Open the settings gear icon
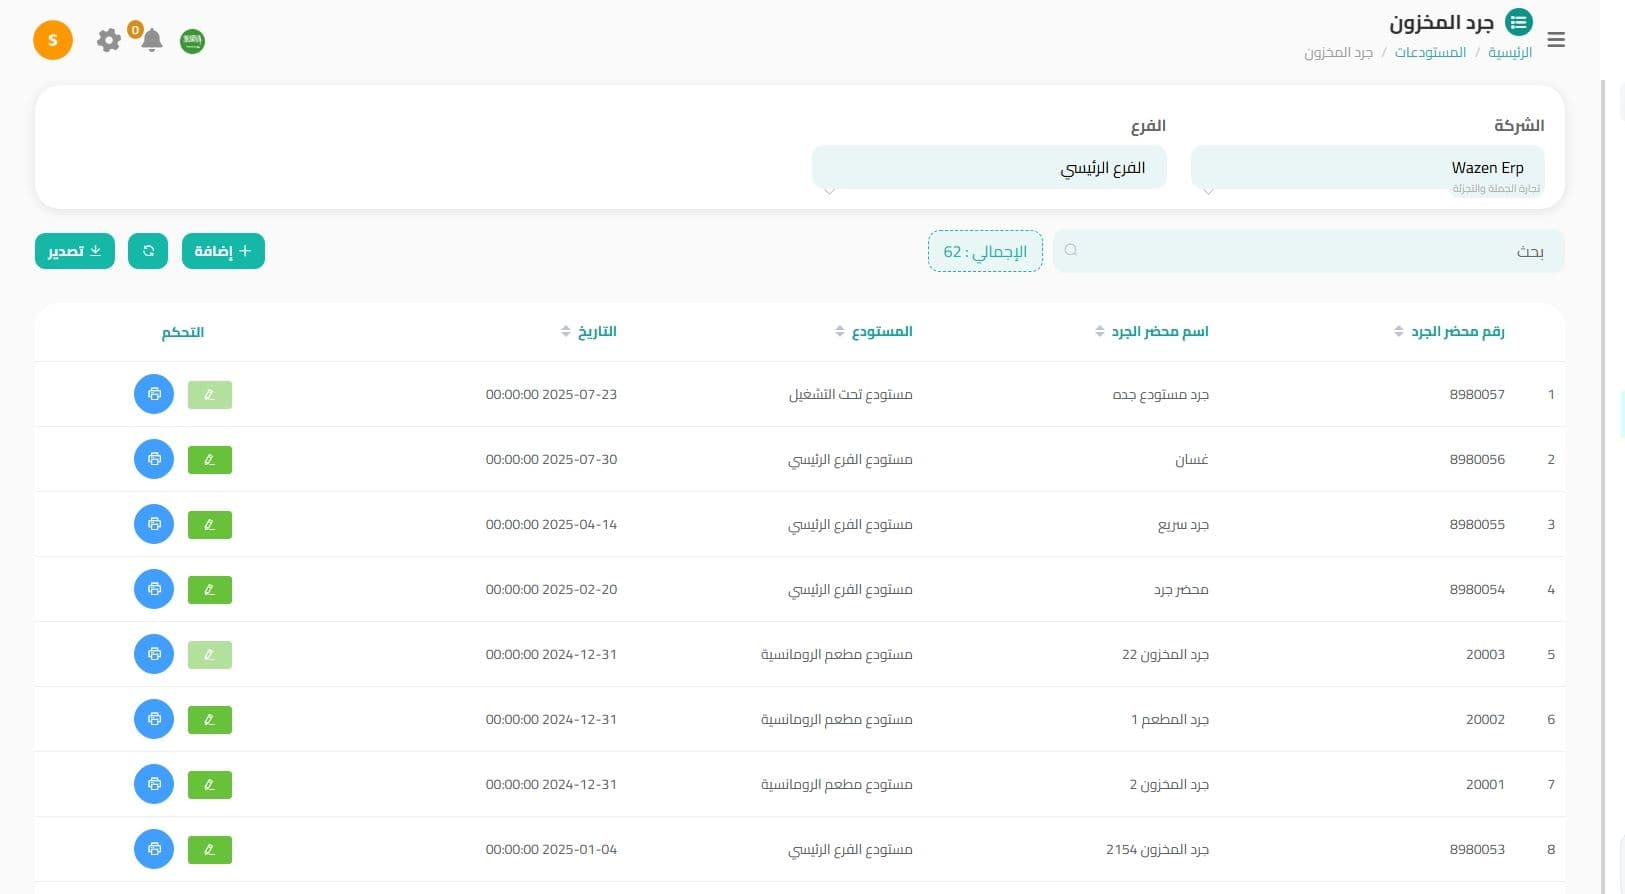Viewport: 1625px width, 894px height. pos(108,40)
